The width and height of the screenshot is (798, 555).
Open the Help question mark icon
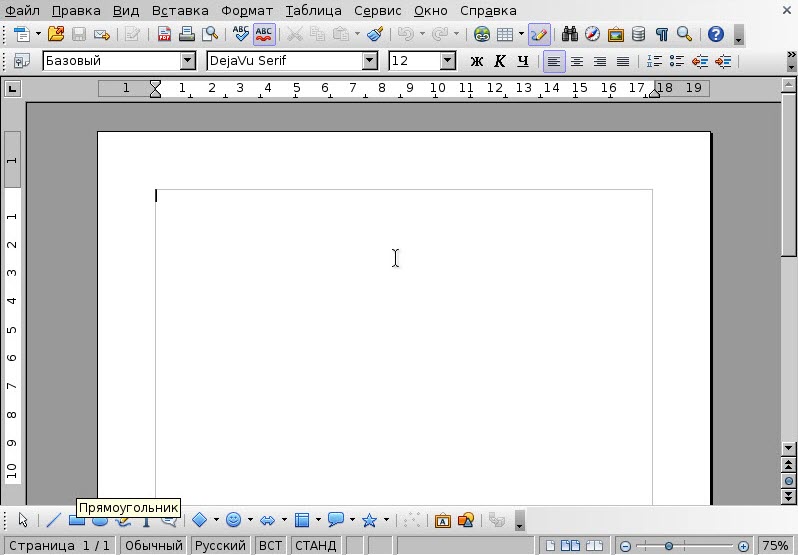click(716, 35)
